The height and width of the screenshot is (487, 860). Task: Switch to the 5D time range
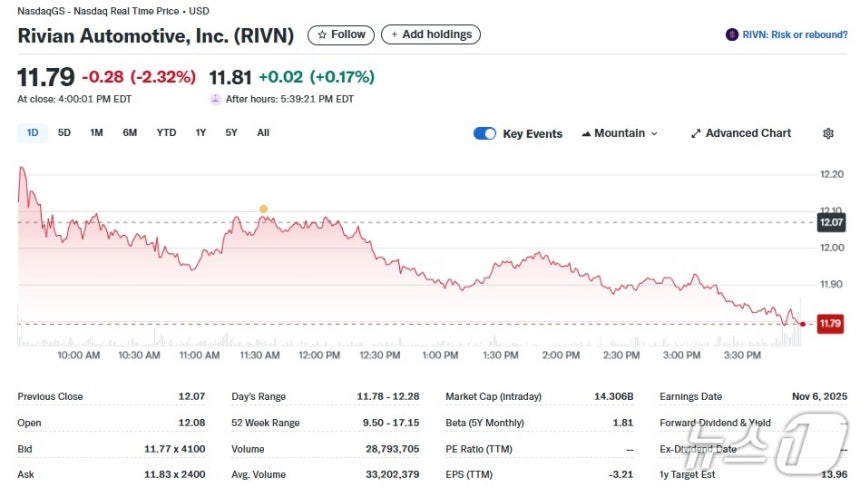coord(64,133)
